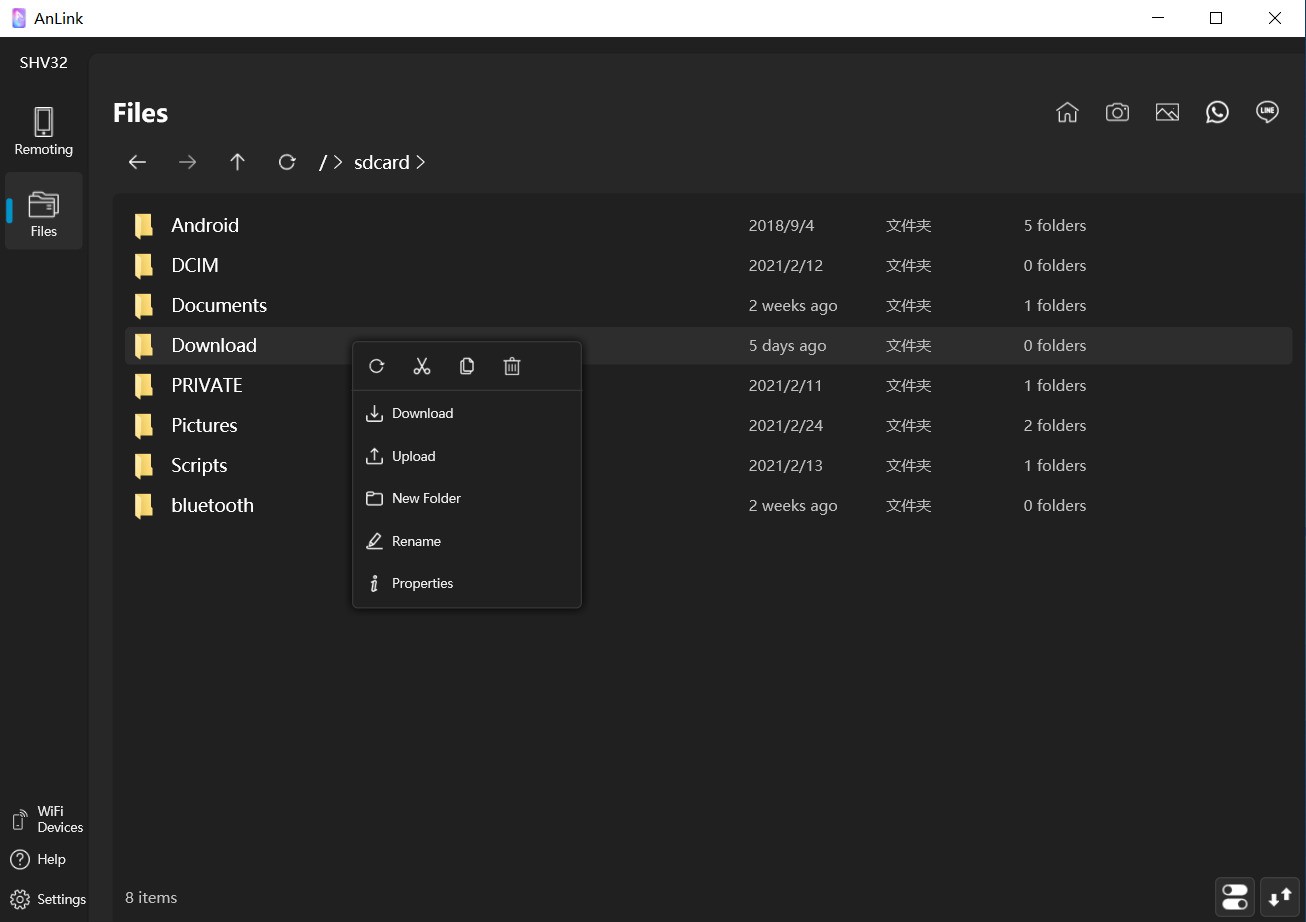Open the pictures shortcut icon
This screenshot has width=1306, height=922.
point(1167,113)
